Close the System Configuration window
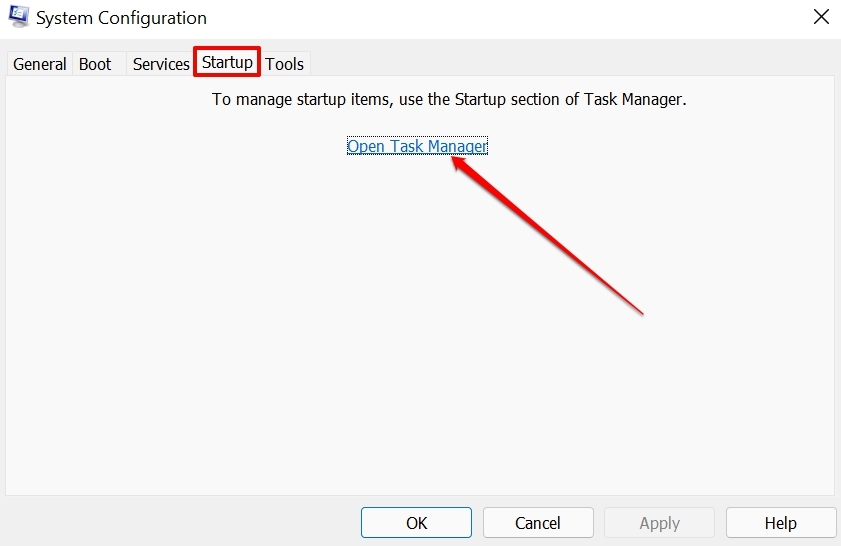The height and width of the screenshot is (546, 841). pos(821,17)
